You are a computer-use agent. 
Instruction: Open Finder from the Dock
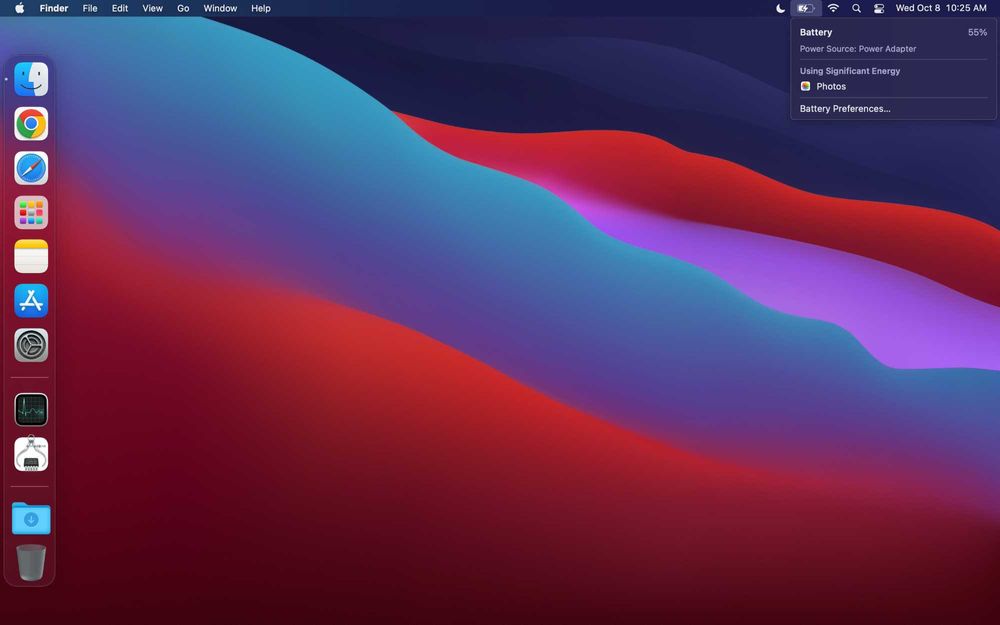pyautogui.click(x=31, y=79)
